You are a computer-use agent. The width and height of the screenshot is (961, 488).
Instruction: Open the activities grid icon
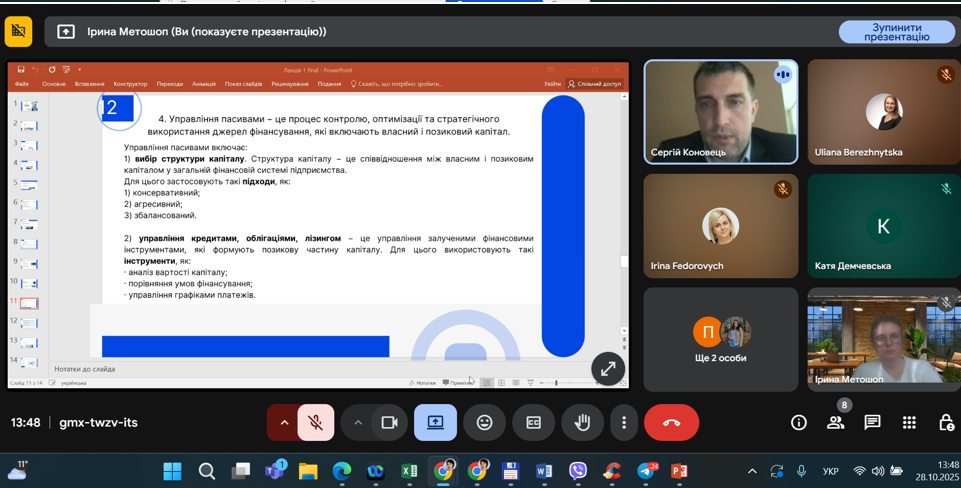909,422
